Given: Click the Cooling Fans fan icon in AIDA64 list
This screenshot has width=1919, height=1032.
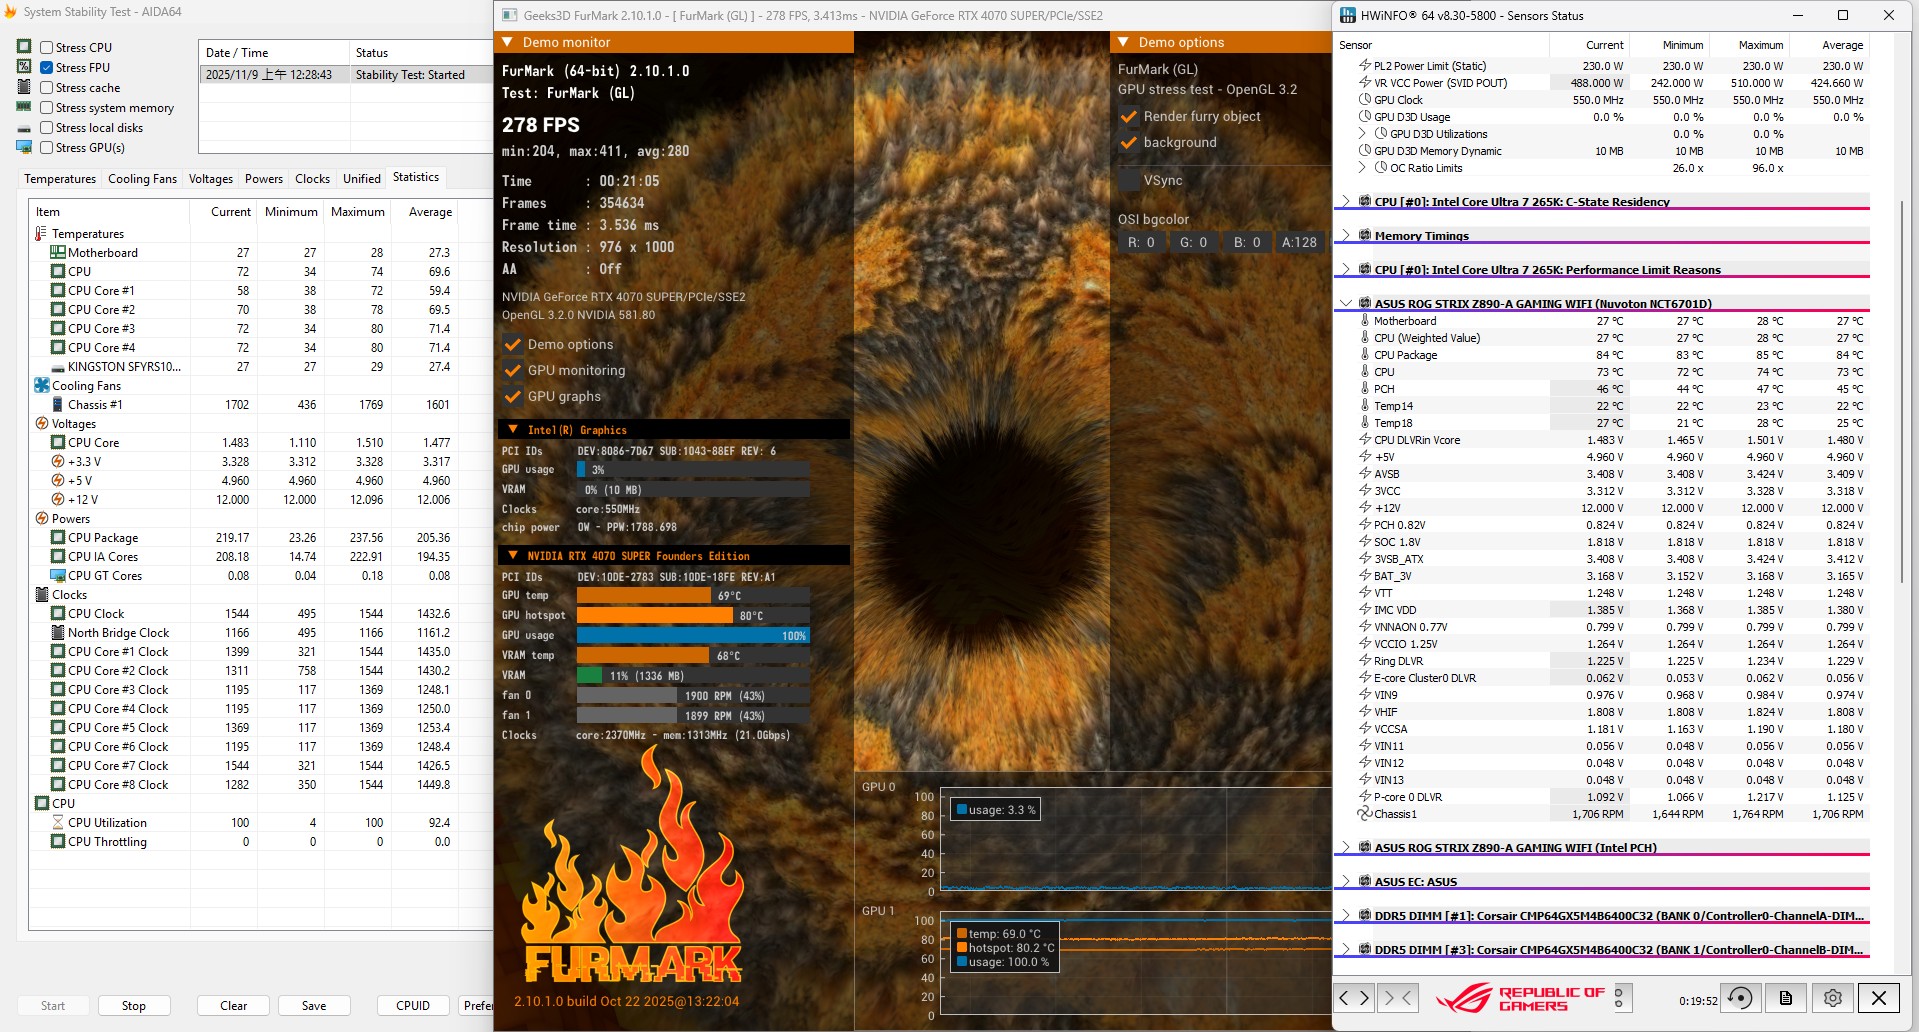Looking at the screenshot, I should (x=42, y=386).
